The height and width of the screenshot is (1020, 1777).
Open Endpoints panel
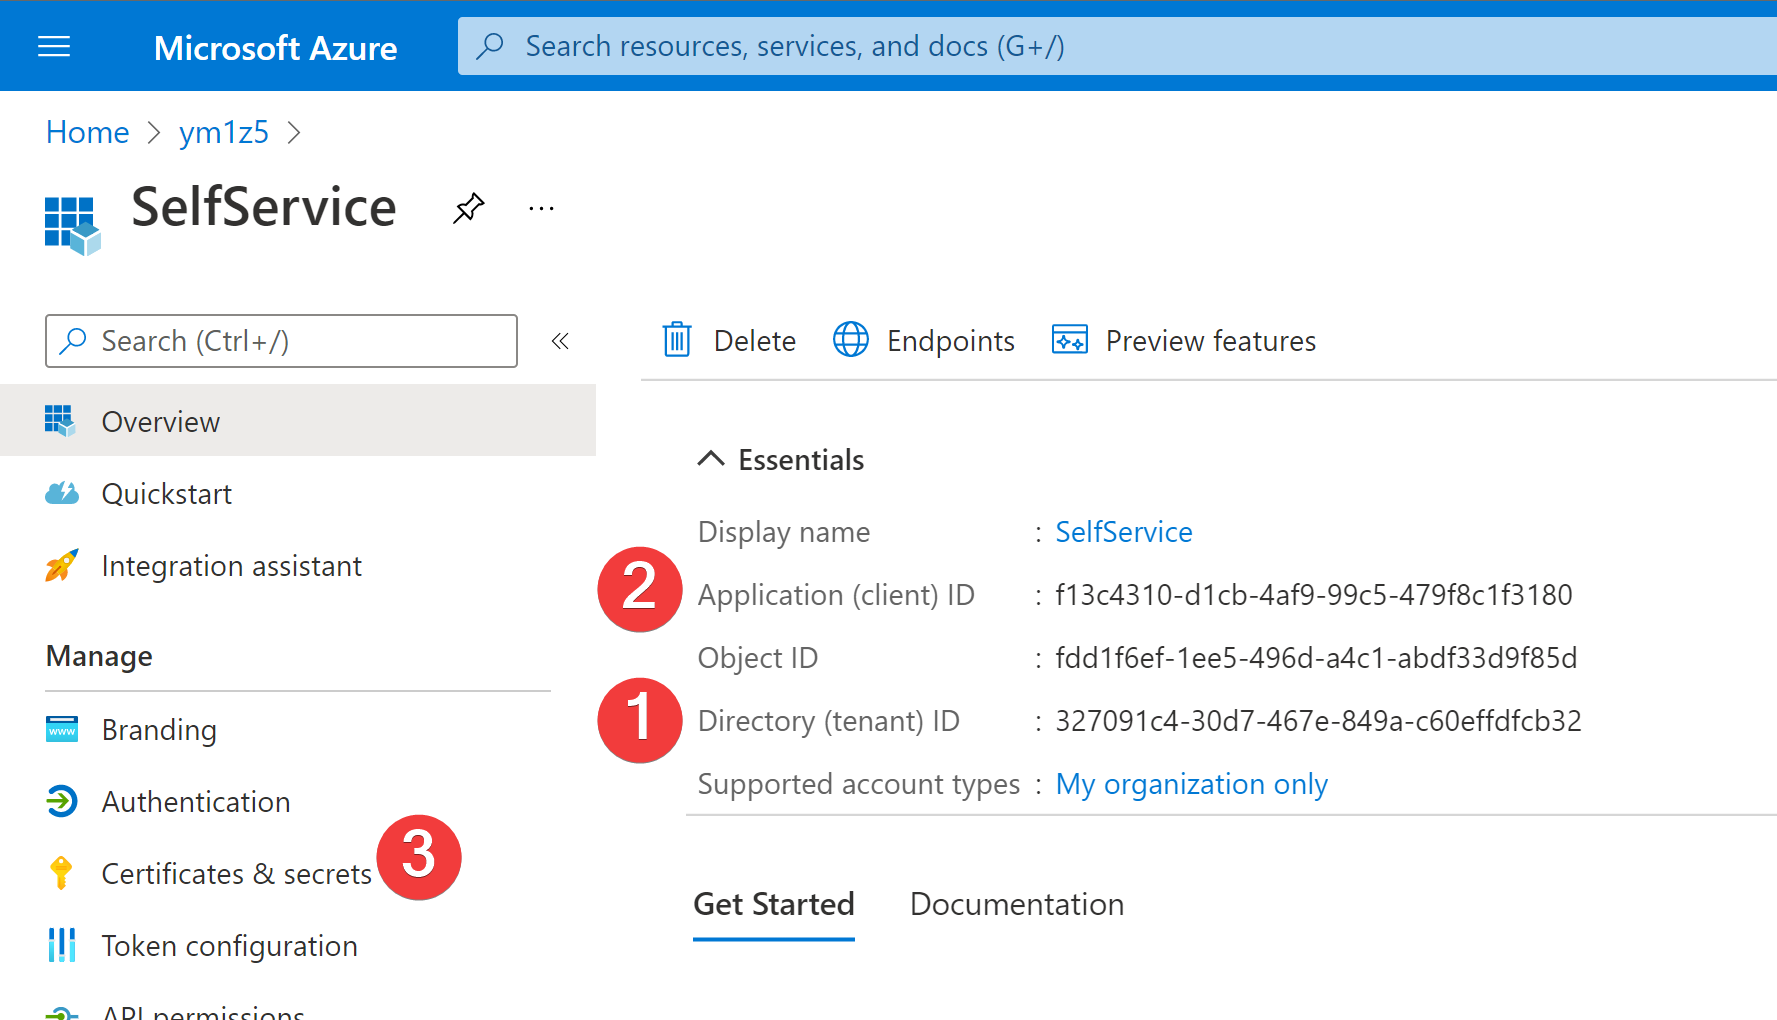(924, 341)
